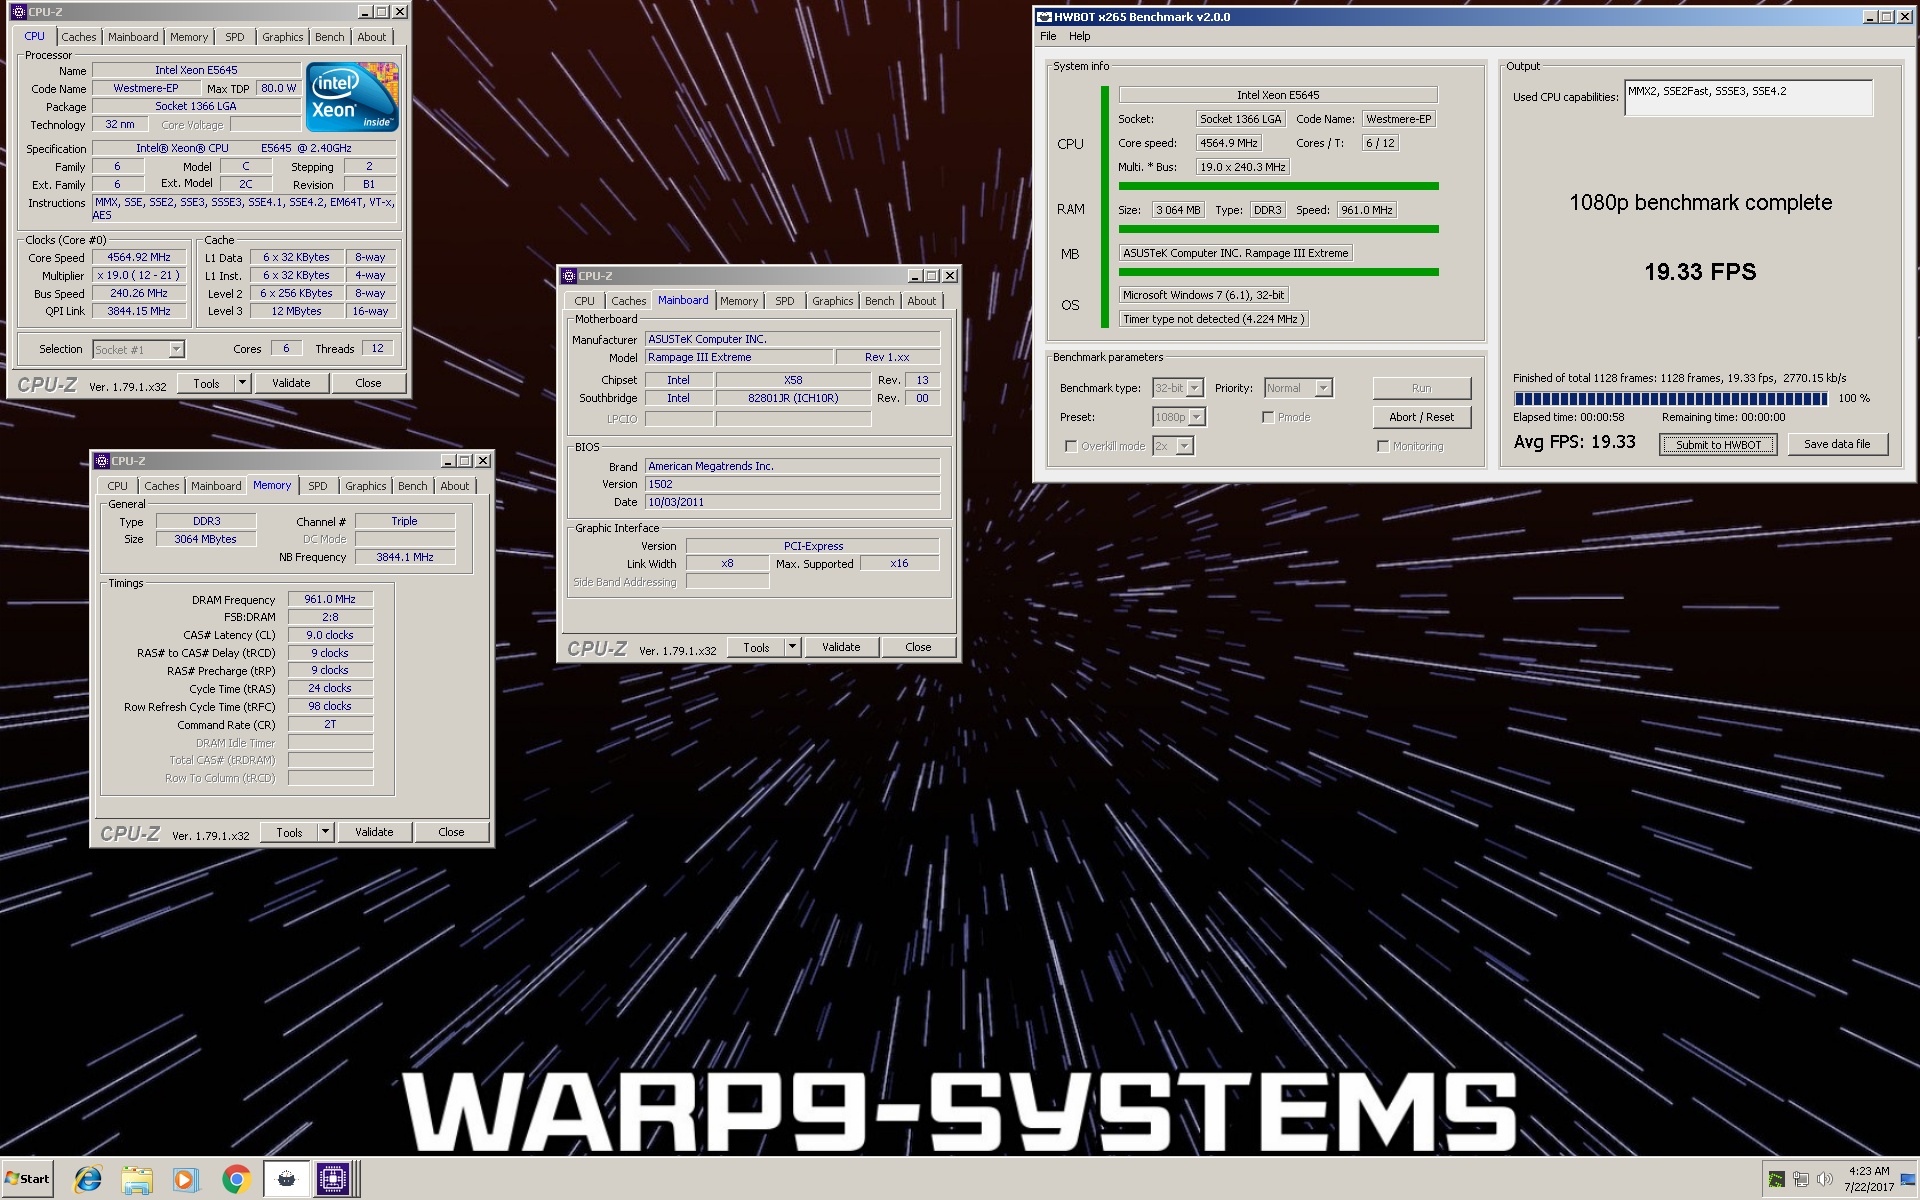Click the Used CPU capabilities text box
1920x1200 pixels.
pyautogui.click(x=1748, y=98)
